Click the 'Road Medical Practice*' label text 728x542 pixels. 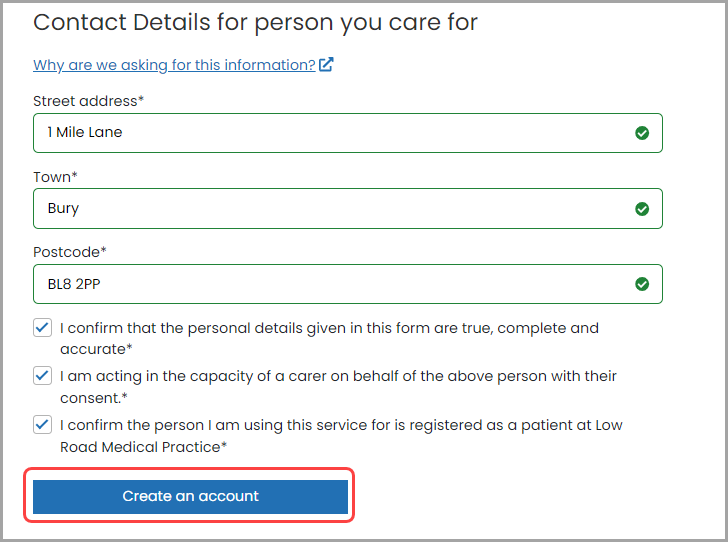point(143,447)
